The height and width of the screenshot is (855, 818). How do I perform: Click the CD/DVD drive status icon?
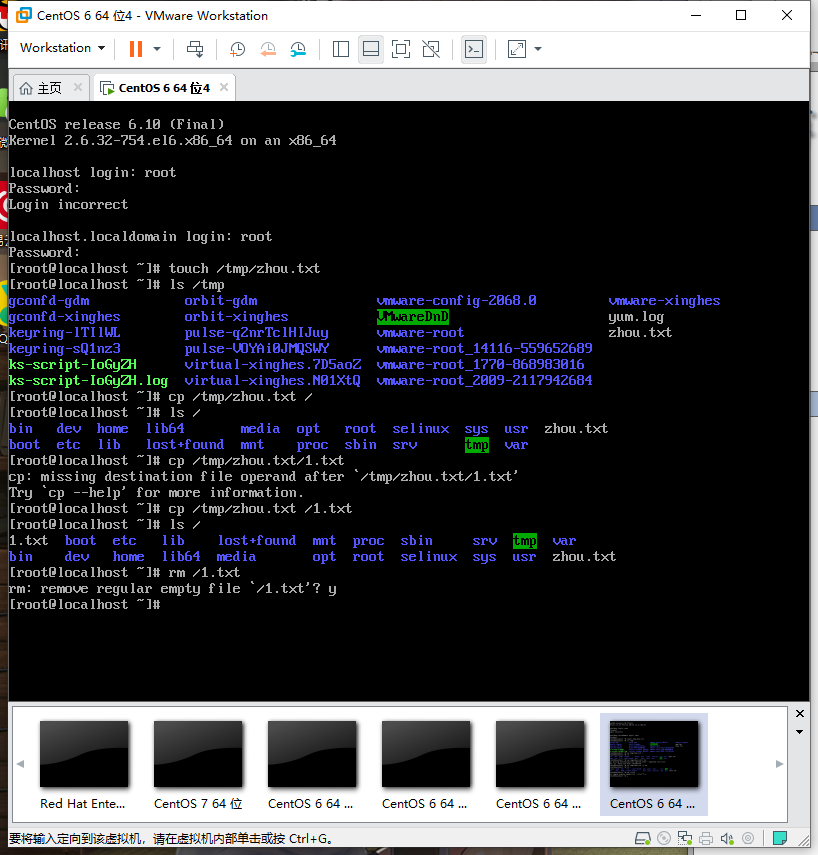(664, 838)
